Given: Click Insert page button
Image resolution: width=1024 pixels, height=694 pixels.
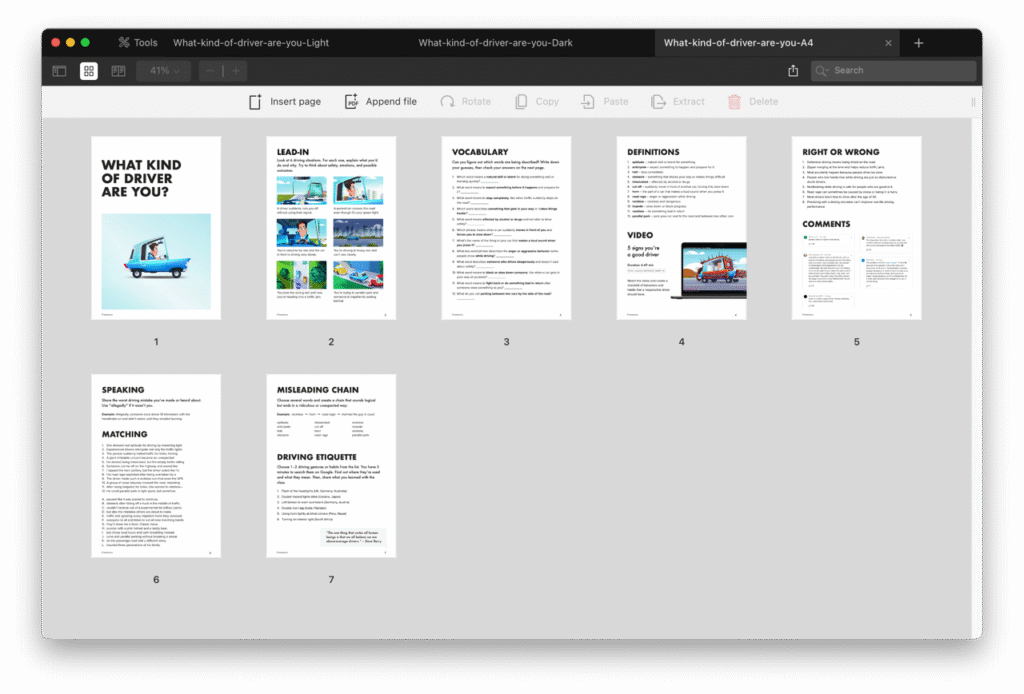Looking at the screenshot, I should tap(283, 102).
